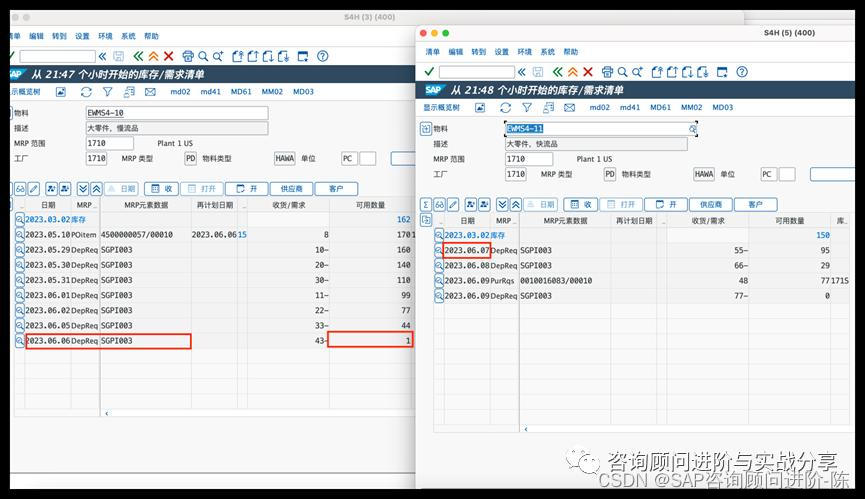The height and width of the screenshot is (499, 865).
Task: Collapse all rows double-up chevron in S4H (5)
Action: 515,205
